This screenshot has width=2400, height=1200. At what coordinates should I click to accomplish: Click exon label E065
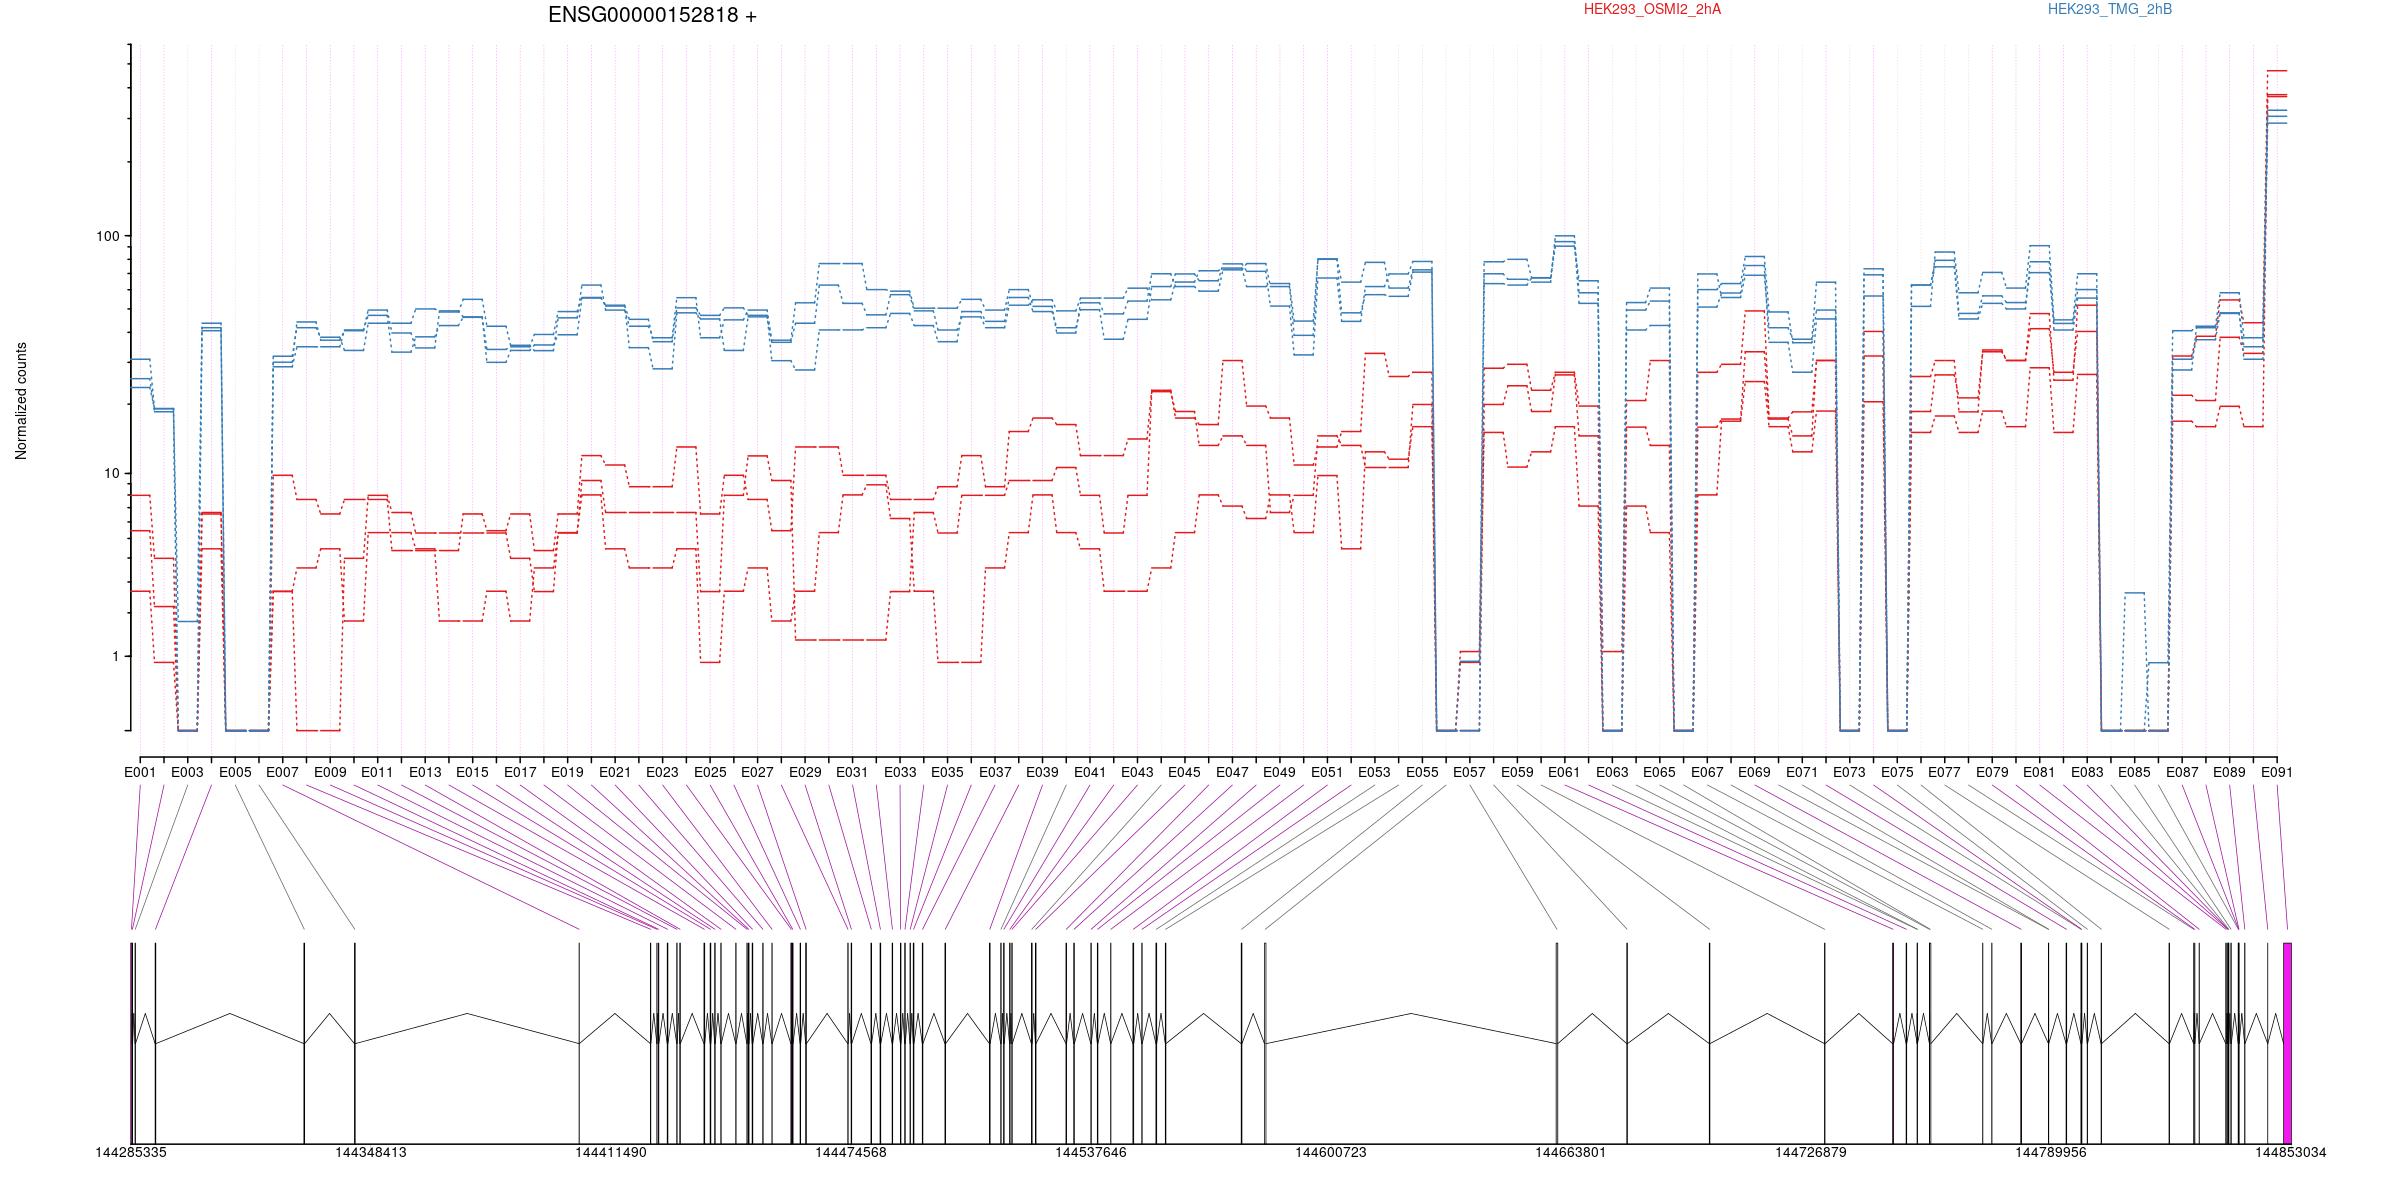point(1660,772)
